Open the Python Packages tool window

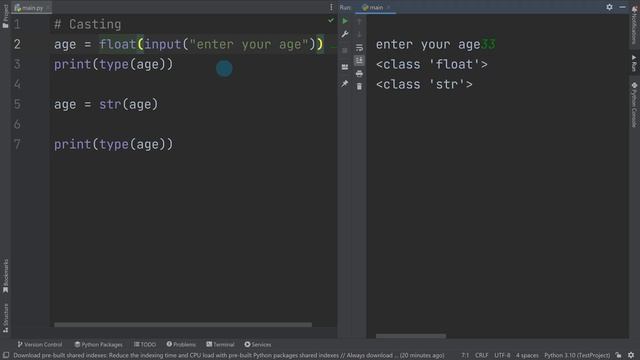(x=98, y=344)
